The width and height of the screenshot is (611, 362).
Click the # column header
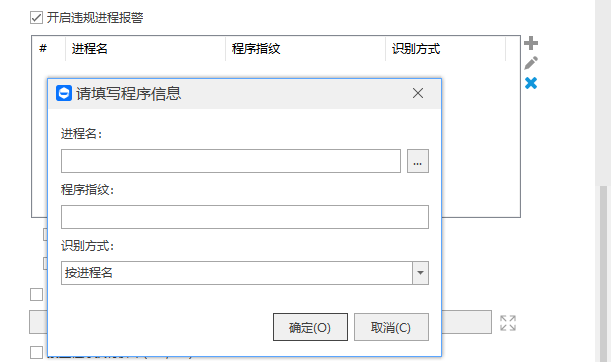pos(49,49)
